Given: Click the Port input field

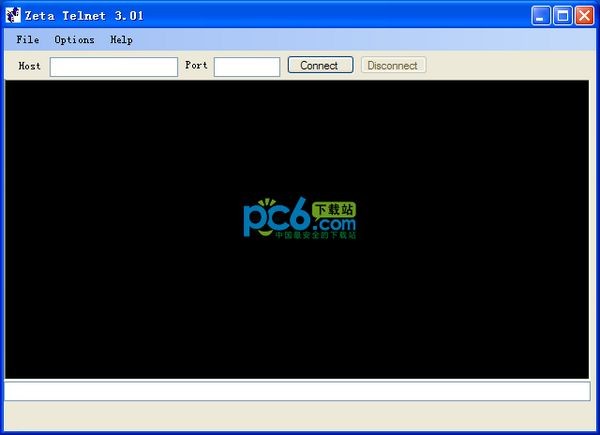Looking at the screenshot, I should click(247, 67).
